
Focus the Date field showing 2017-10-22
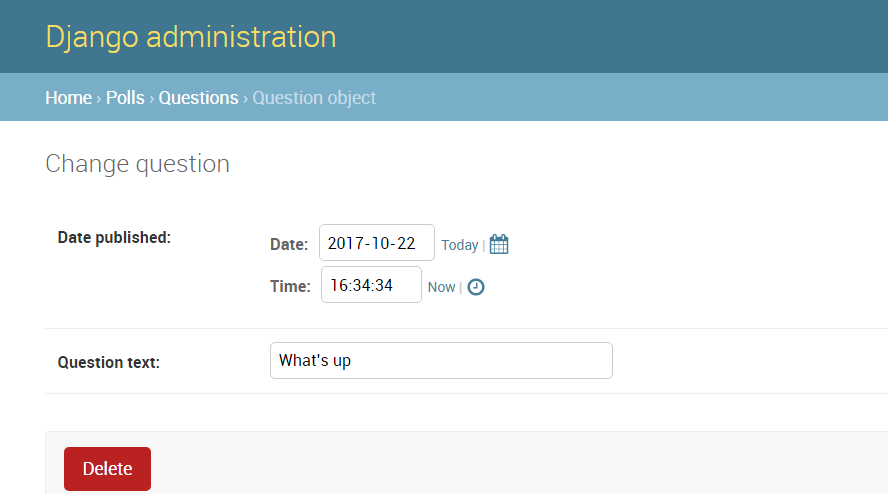click(377, 242)
